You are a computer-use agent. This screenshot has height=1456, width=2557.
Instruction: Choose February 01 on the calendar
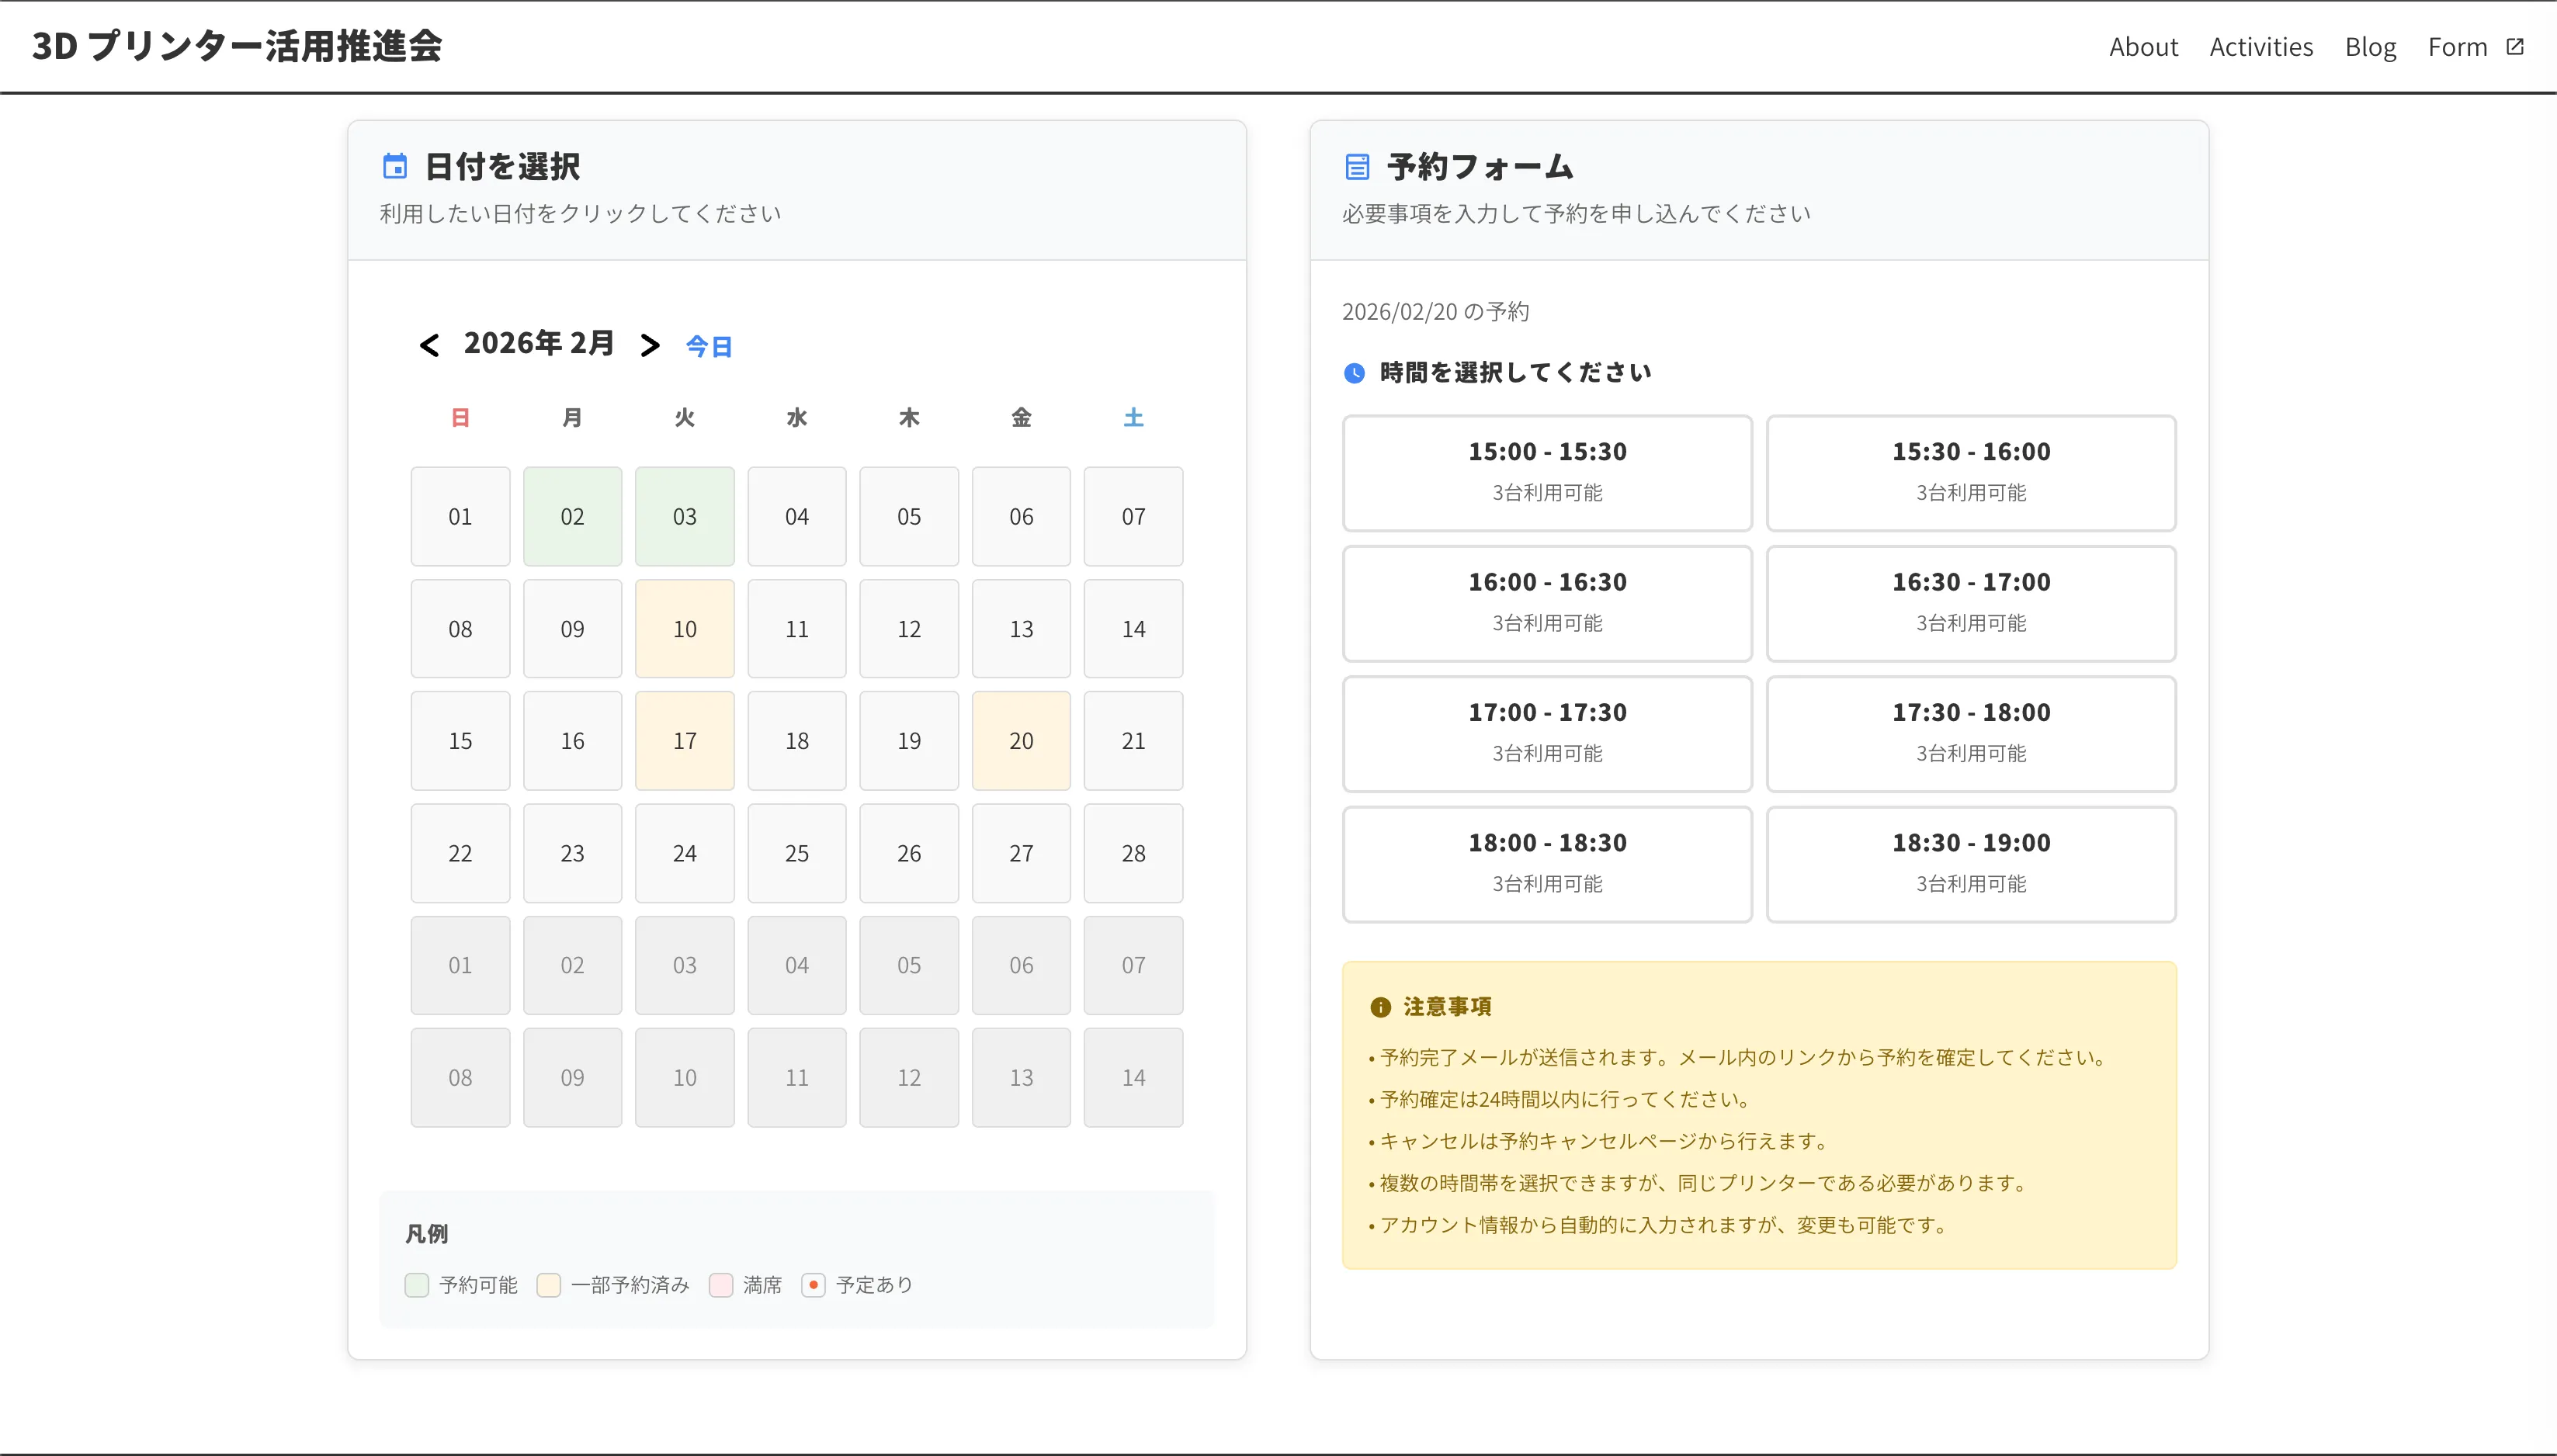tap(460, 517)
